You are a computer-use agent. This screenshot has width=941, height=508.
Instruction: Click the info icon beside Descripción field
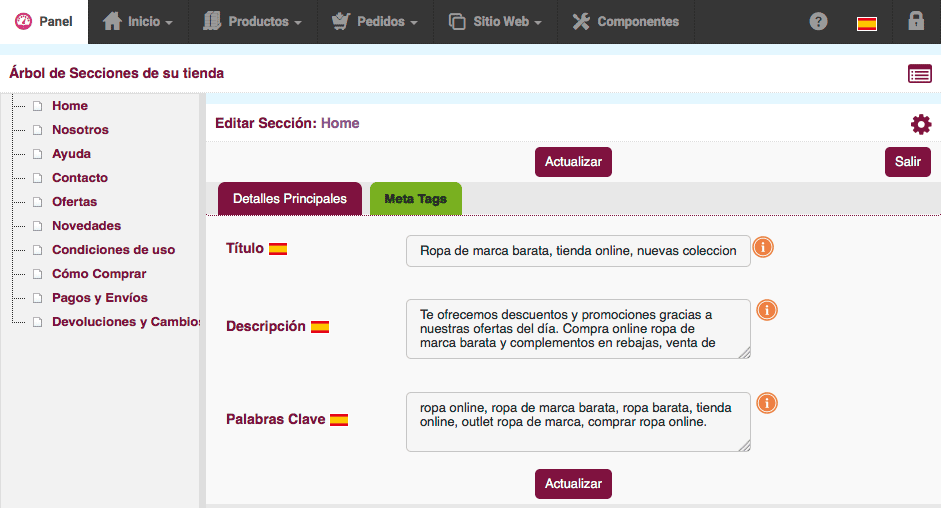767,310
